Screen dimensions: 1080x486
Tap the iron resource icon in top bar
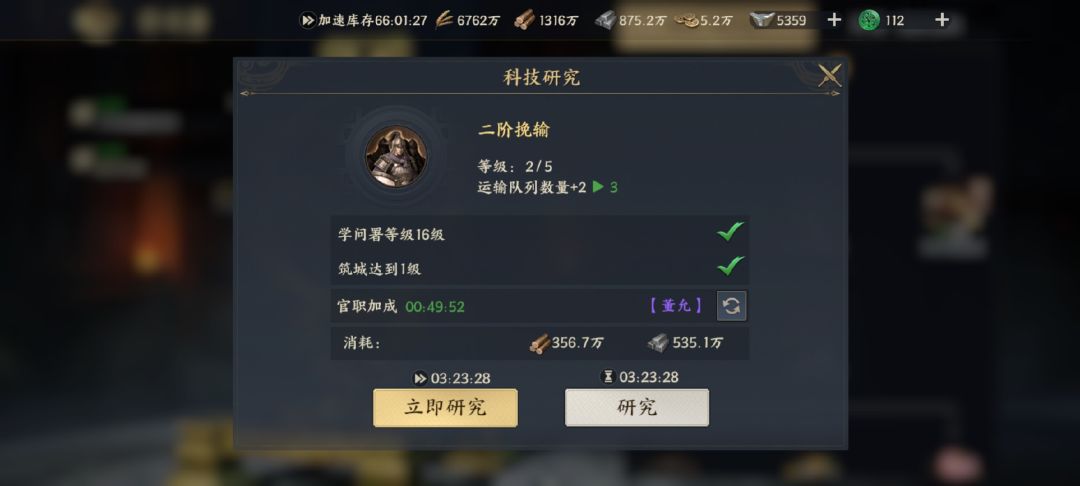[x=605, y=21]
